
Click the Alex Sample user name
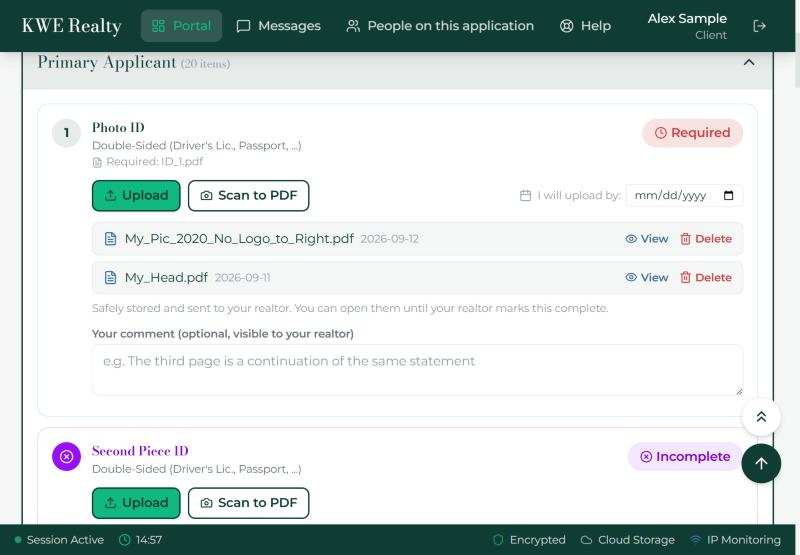pyautogui.click(x=687, y=19)
